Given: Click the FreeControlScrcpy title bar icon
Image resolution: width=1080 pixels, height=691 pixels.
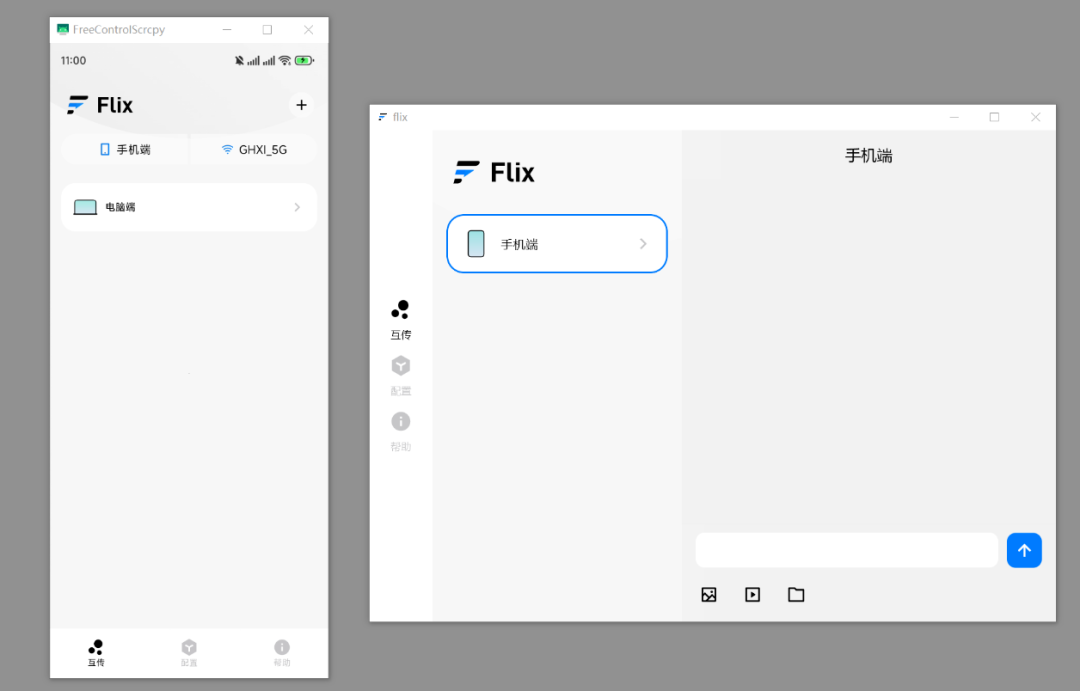Looking at the screenshot, I should click(x=63, y=30).
